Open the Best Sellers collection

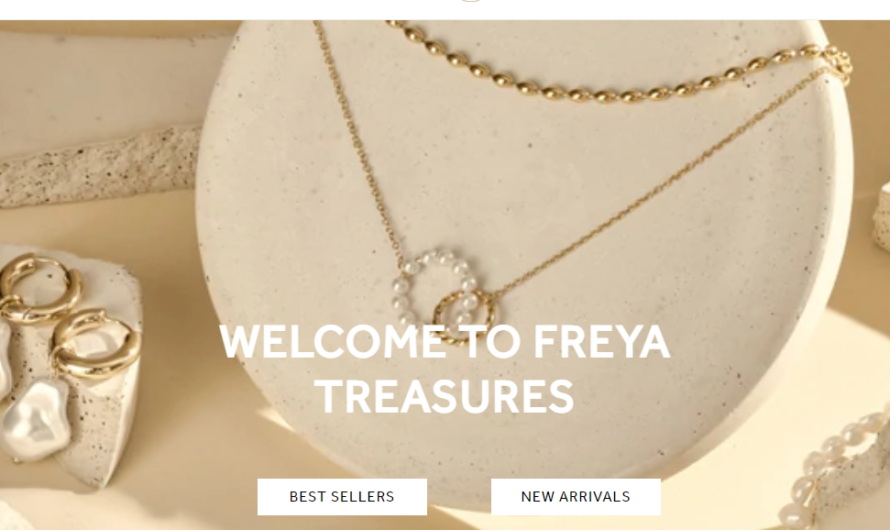[x=342, y=497]
